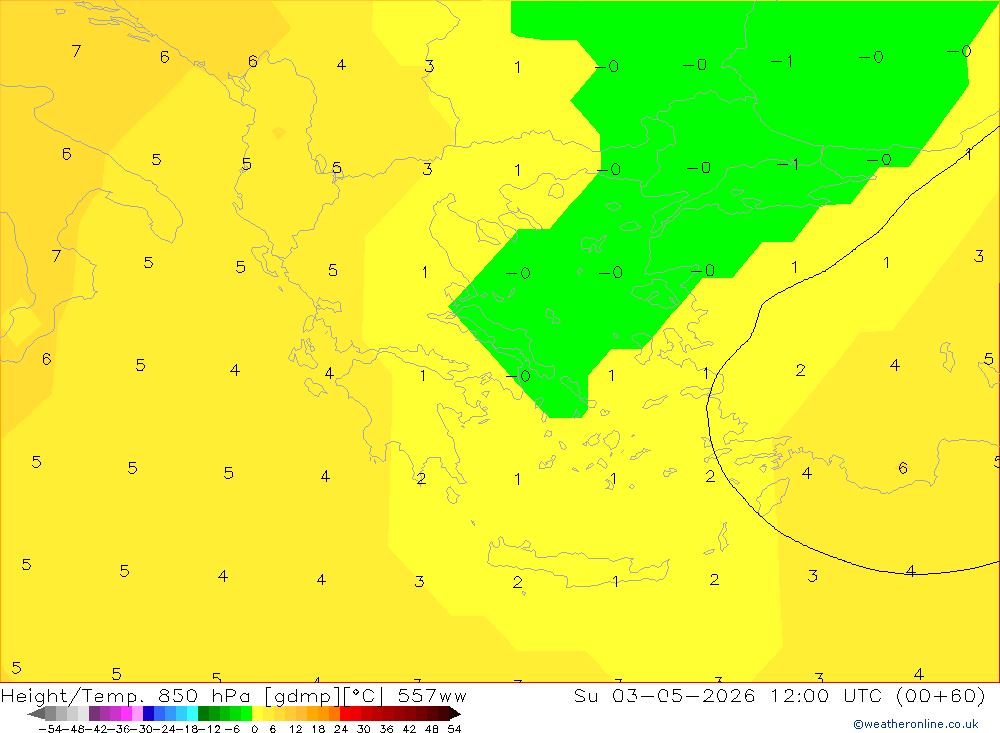
Task: Pick the bright red legend swatch above 24
Action: 345,713
